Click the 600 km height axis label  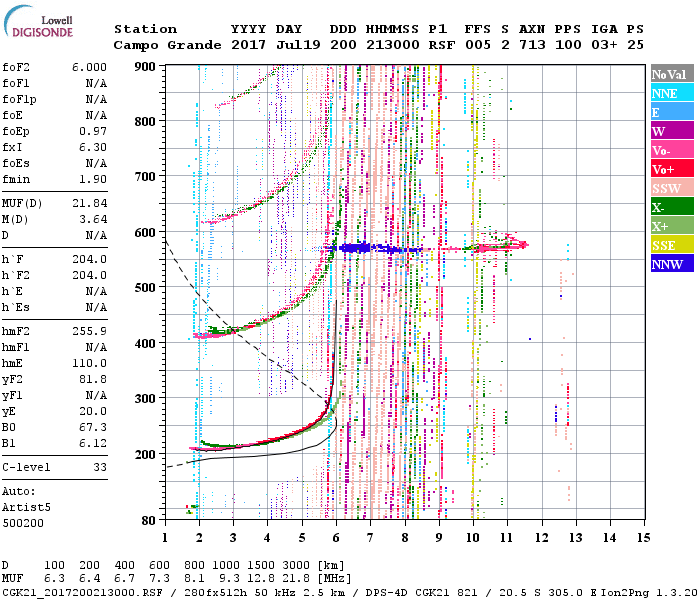tap(146, 233)
